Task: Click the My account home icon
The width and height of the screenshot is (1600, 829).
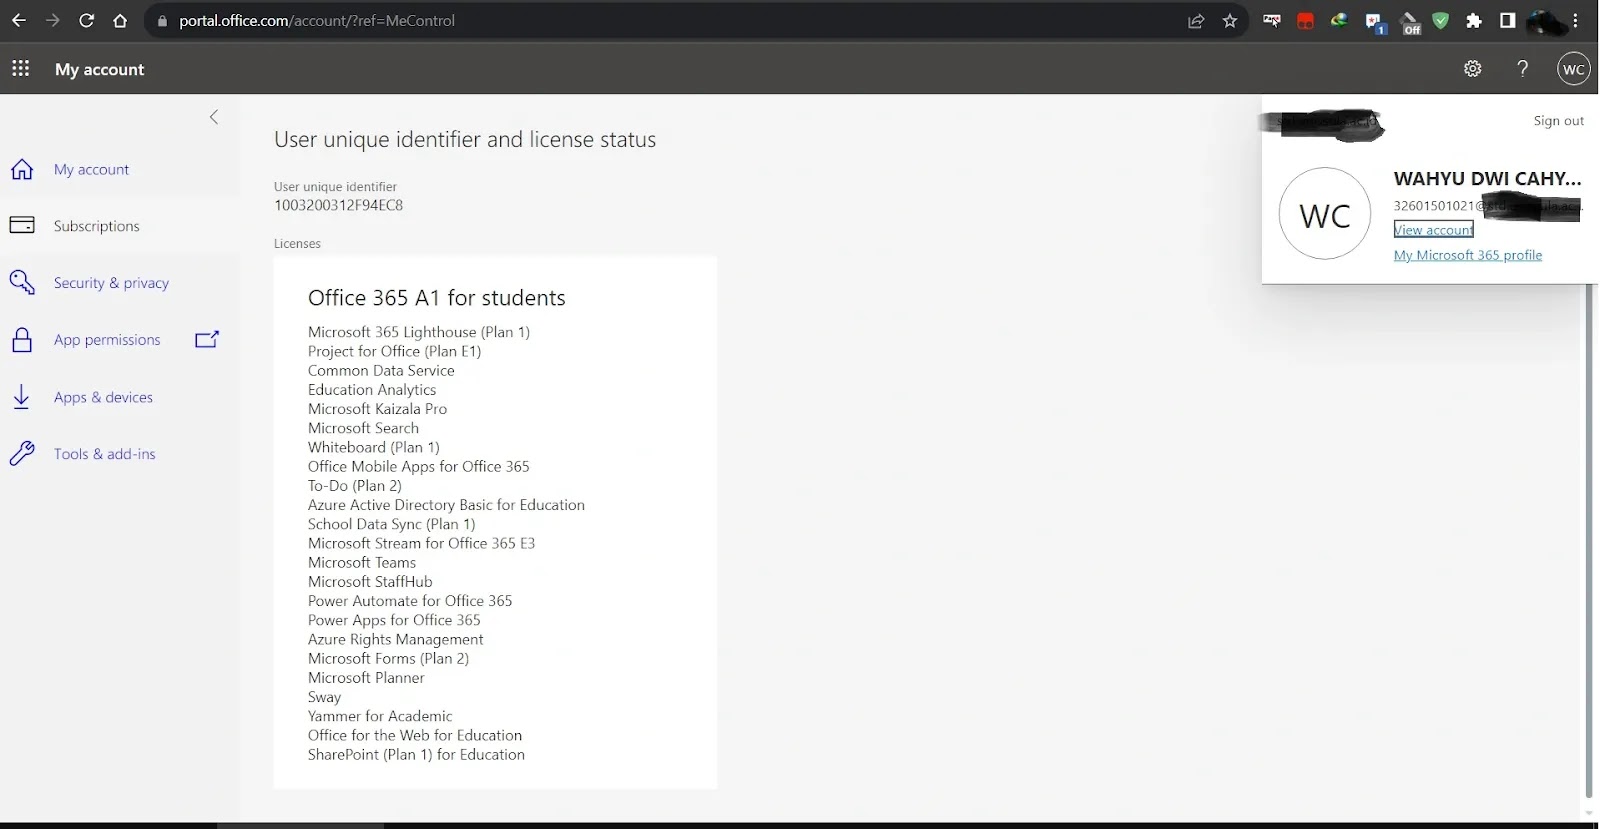Action: coord(22,169)
